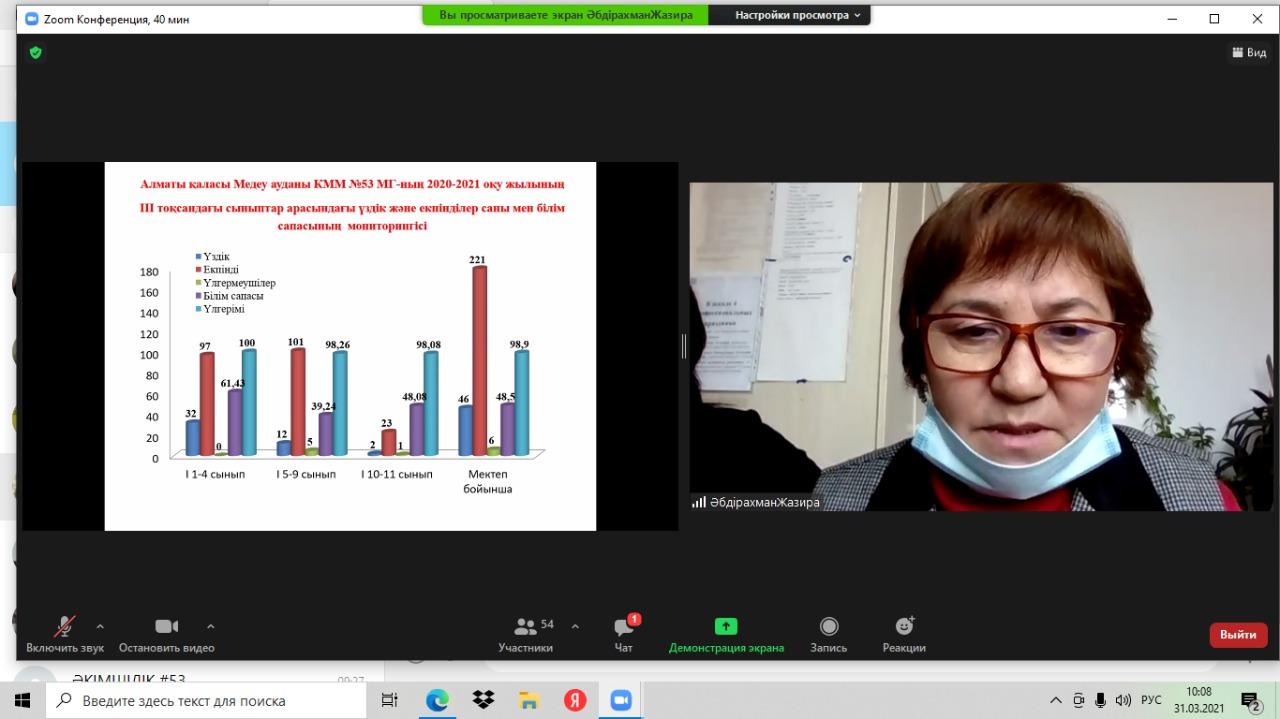Click the green encryption shield icon

click(x=36, y=52)
